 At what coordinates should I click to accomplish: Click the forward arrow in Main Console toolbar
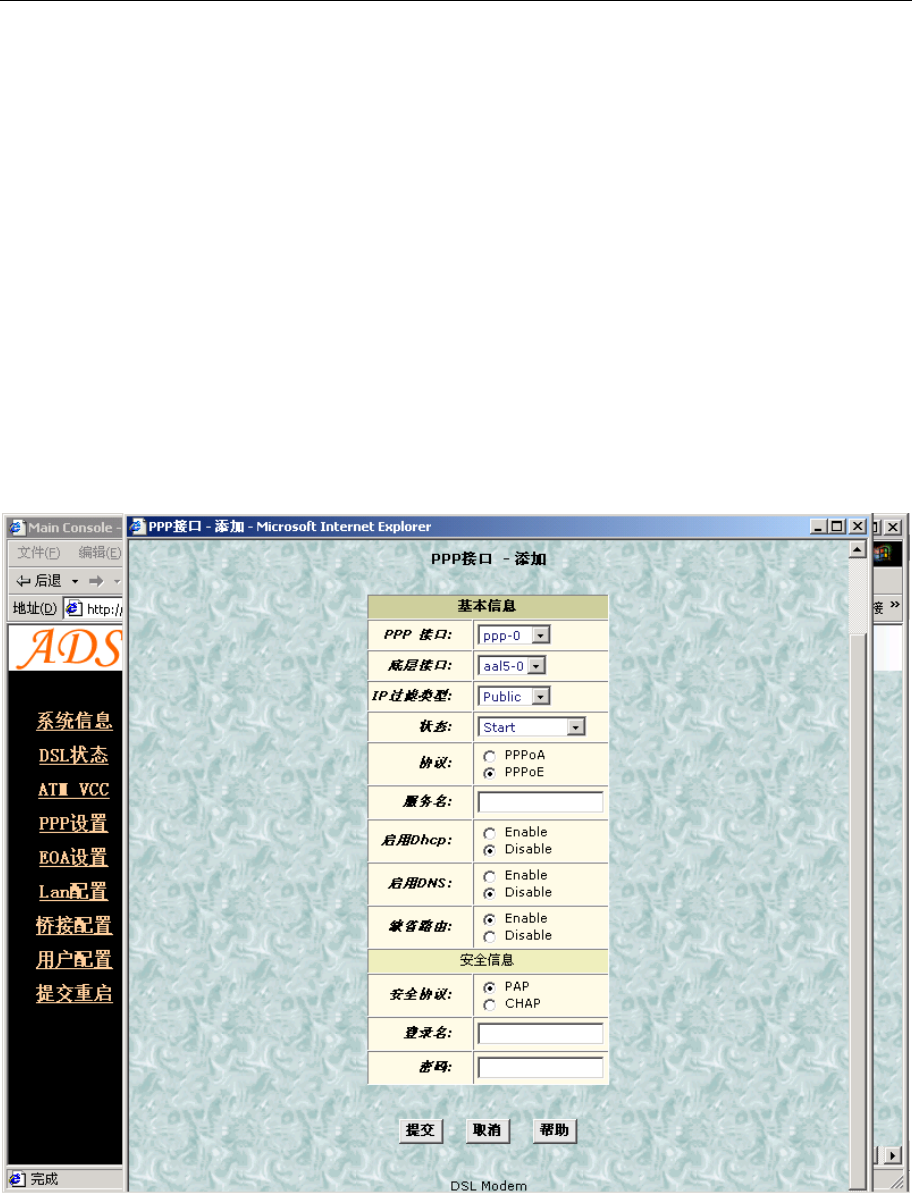point(96,581)
